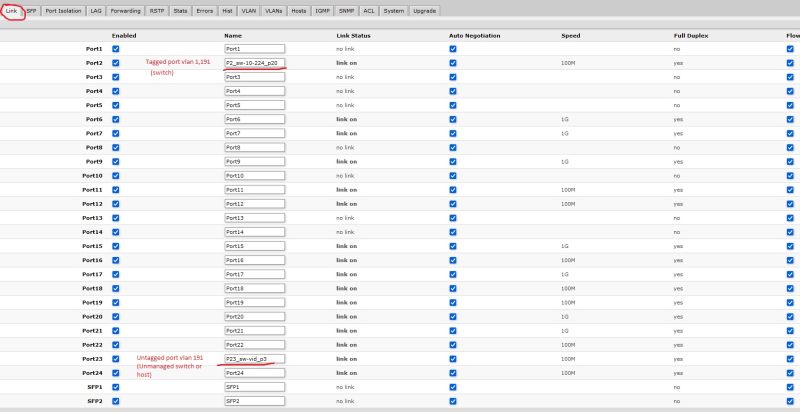Edit the P23_sw-vid_p3 name field
800x412 pixels.
coord(255,359)
